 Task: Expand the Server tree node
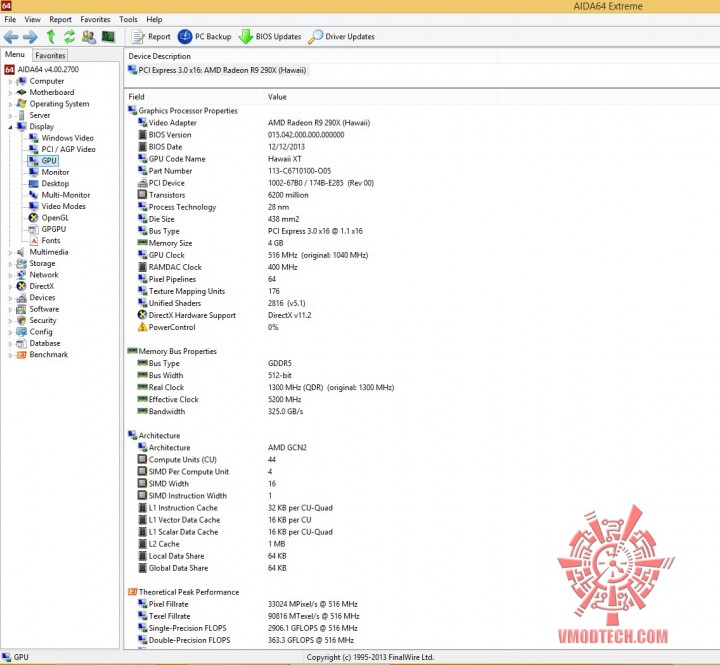[x=10, y=116]
